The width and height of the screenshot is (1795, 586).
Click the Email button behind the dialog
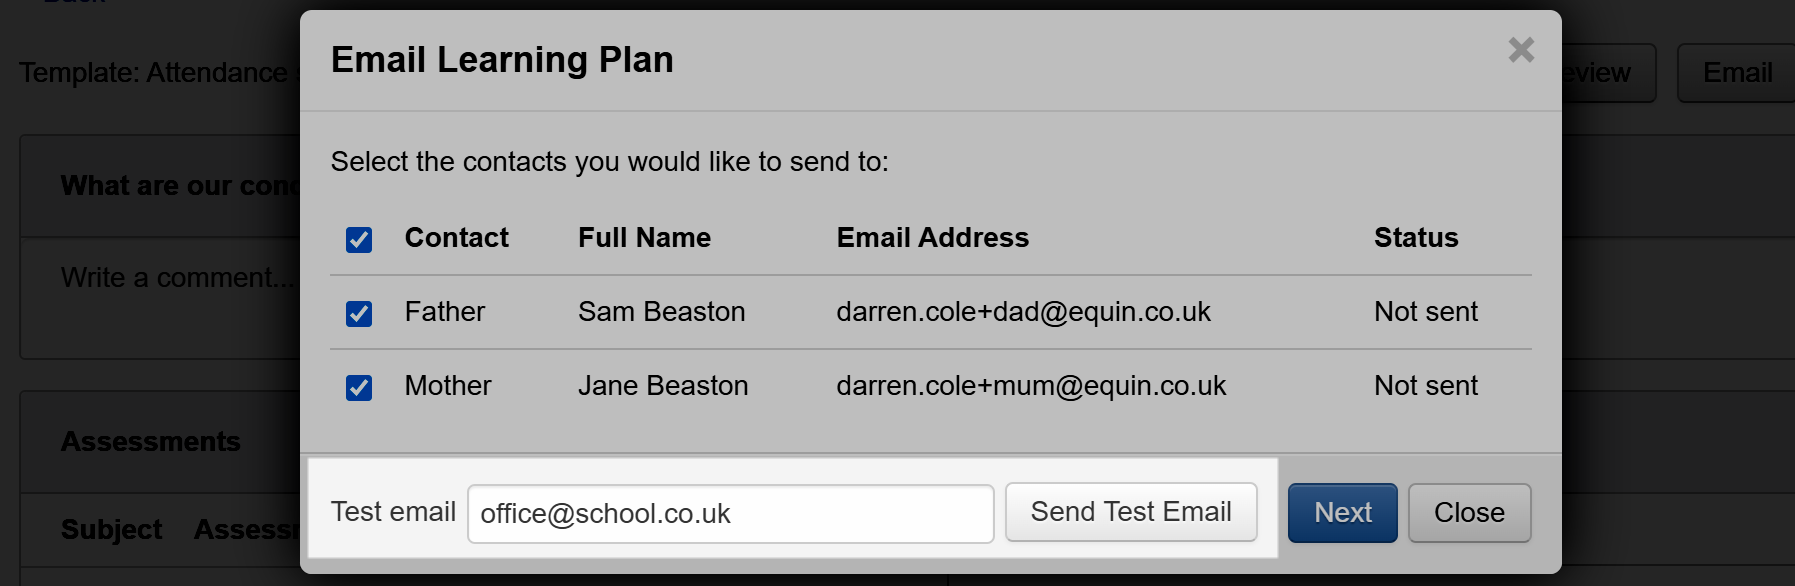point(1737,73)
